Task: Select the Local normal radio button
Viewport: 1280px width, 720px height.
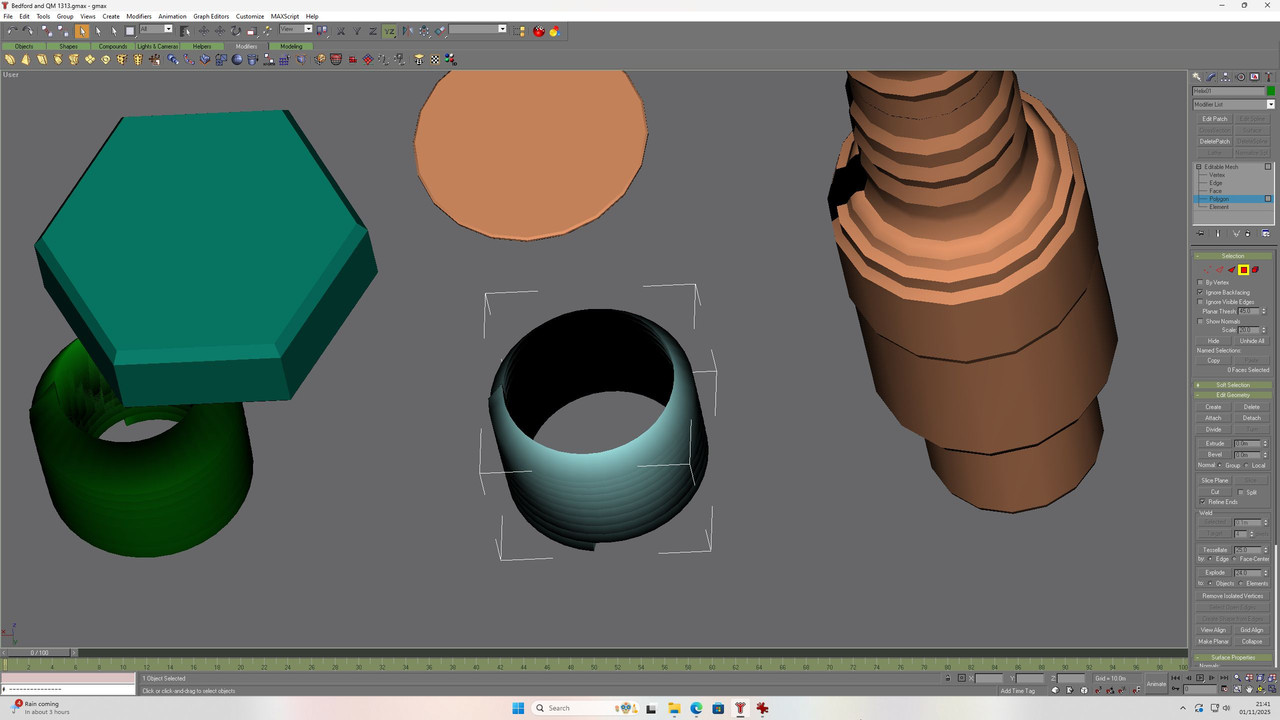Action: [x=1246, y=465]
